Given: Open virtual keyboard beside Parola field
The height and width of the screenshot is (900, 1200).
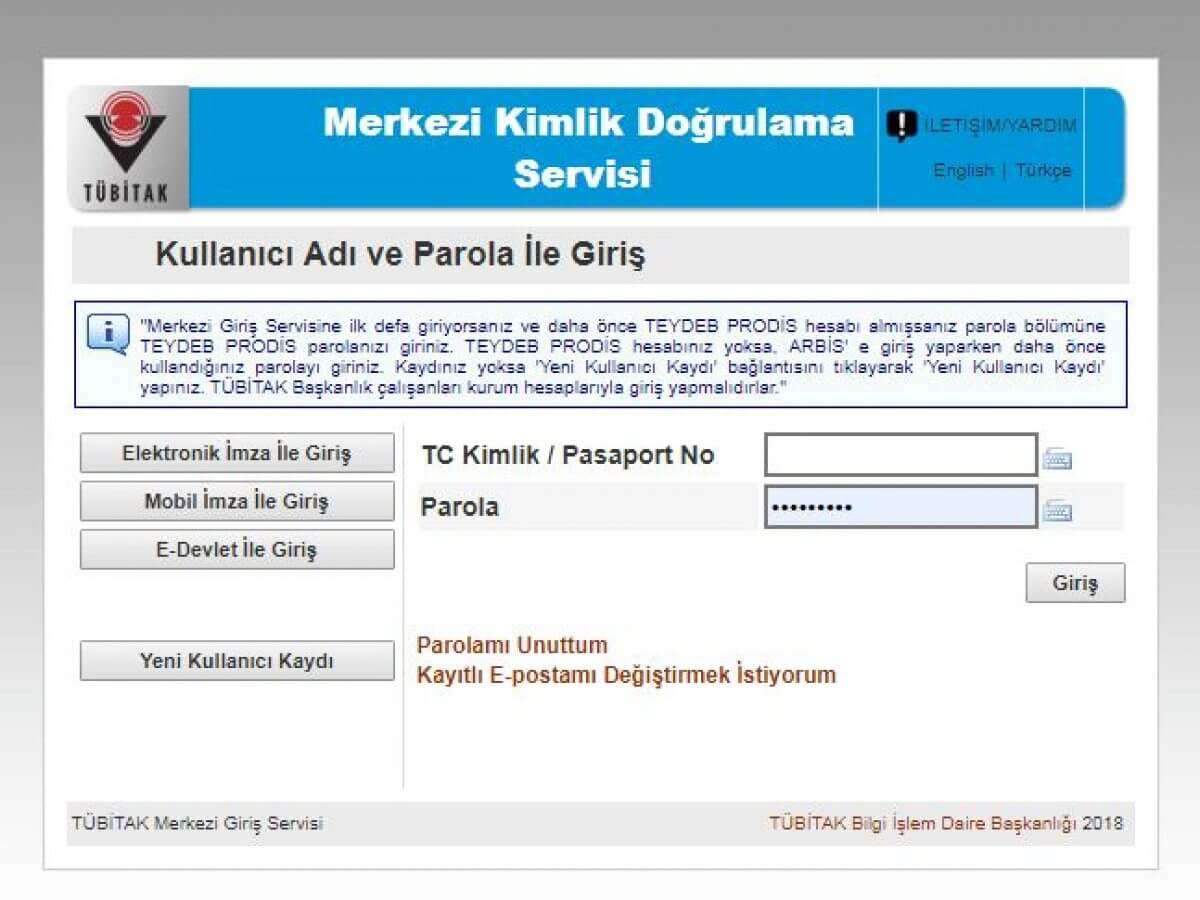Looking at the screenshot, I should tap(1057, 511).
